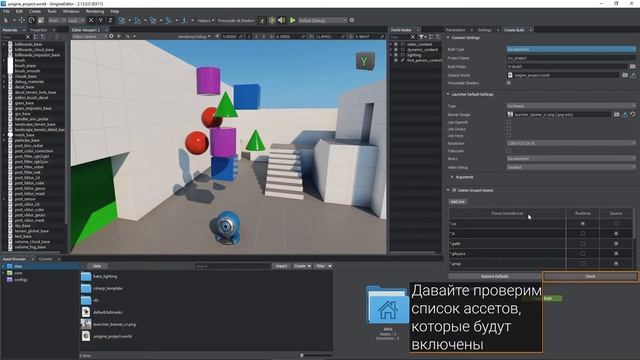640x360 pixels.
Task: Click the Asset Browser search field
Action: click(x=232, y=266)
